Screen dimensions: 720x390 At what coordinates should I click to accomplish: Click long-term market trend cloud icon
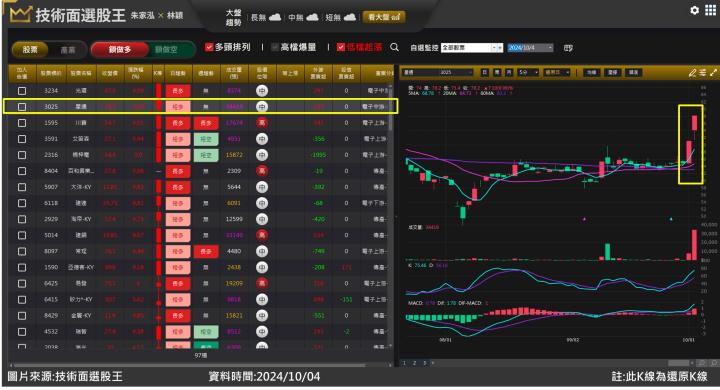pyautogui.click(x=275, y=17)
